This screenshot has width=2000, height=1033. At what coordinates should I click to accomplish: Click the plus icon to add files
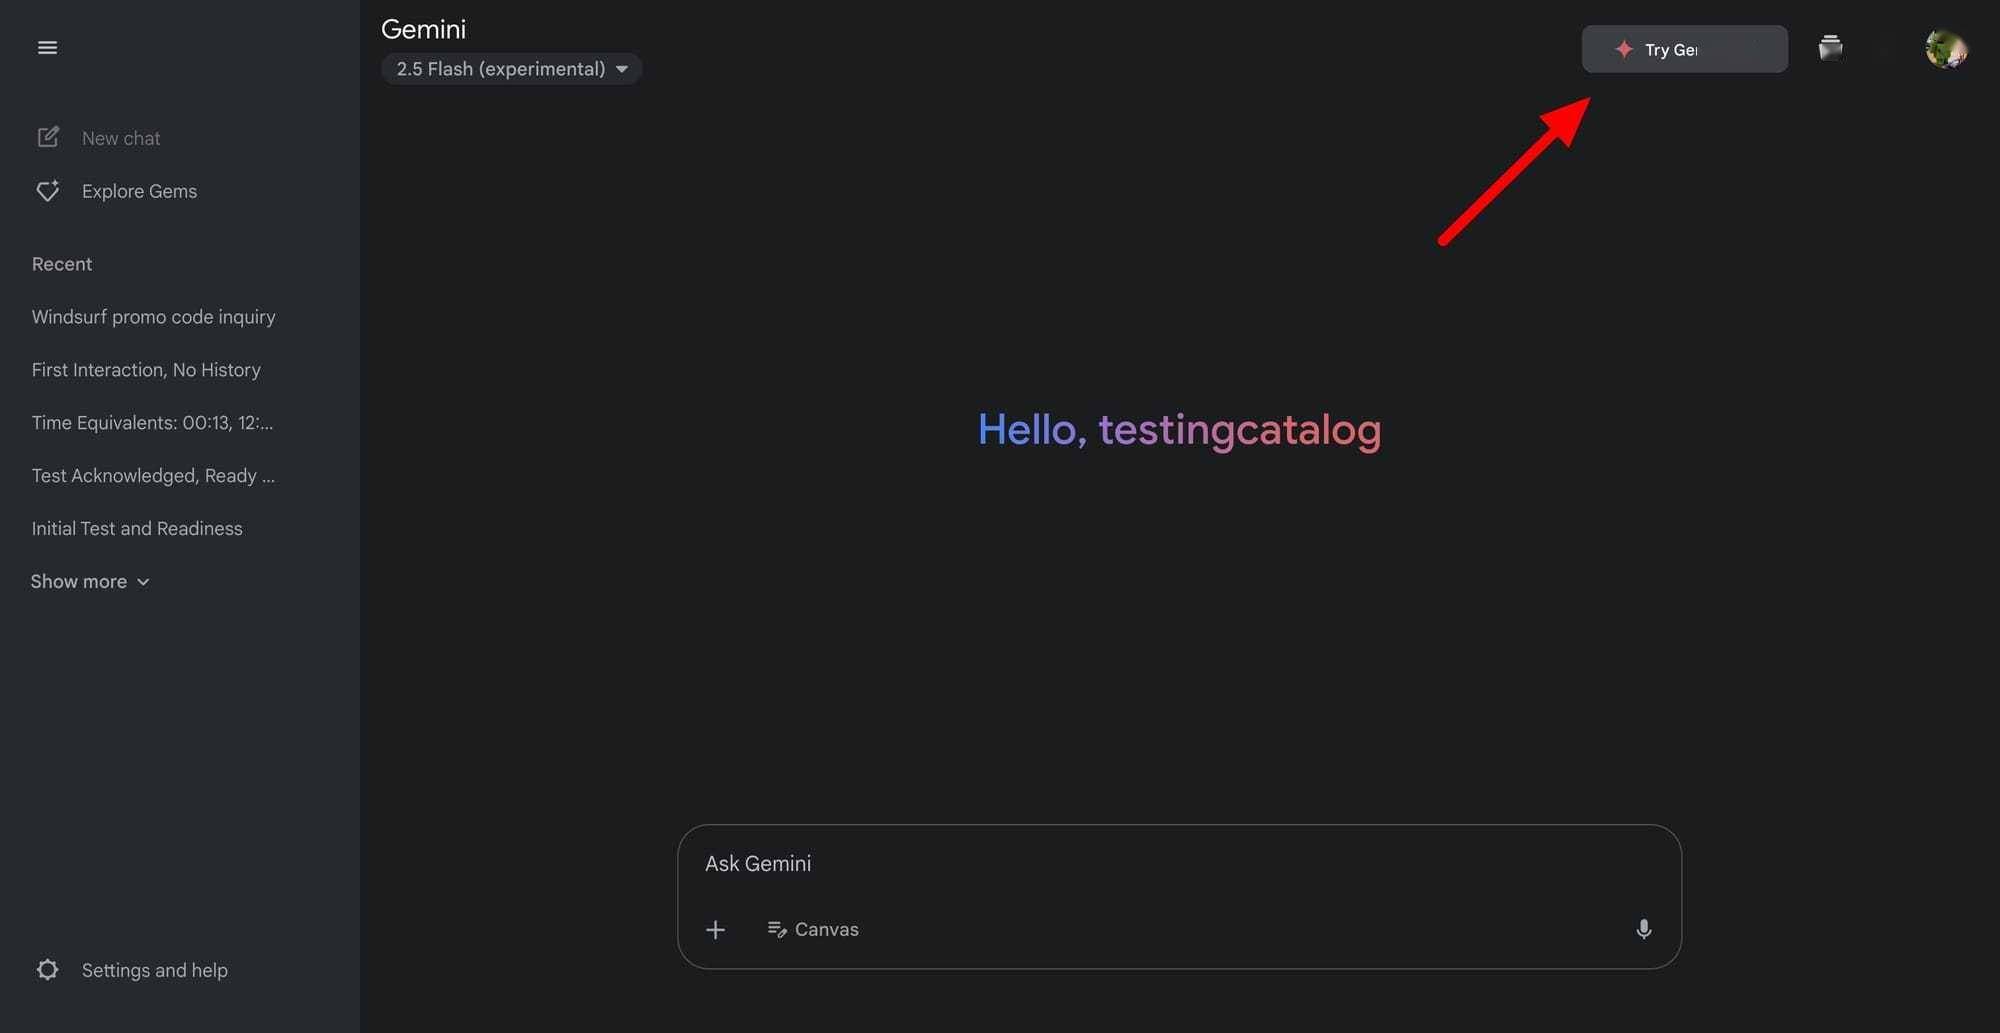pos(715,930)
